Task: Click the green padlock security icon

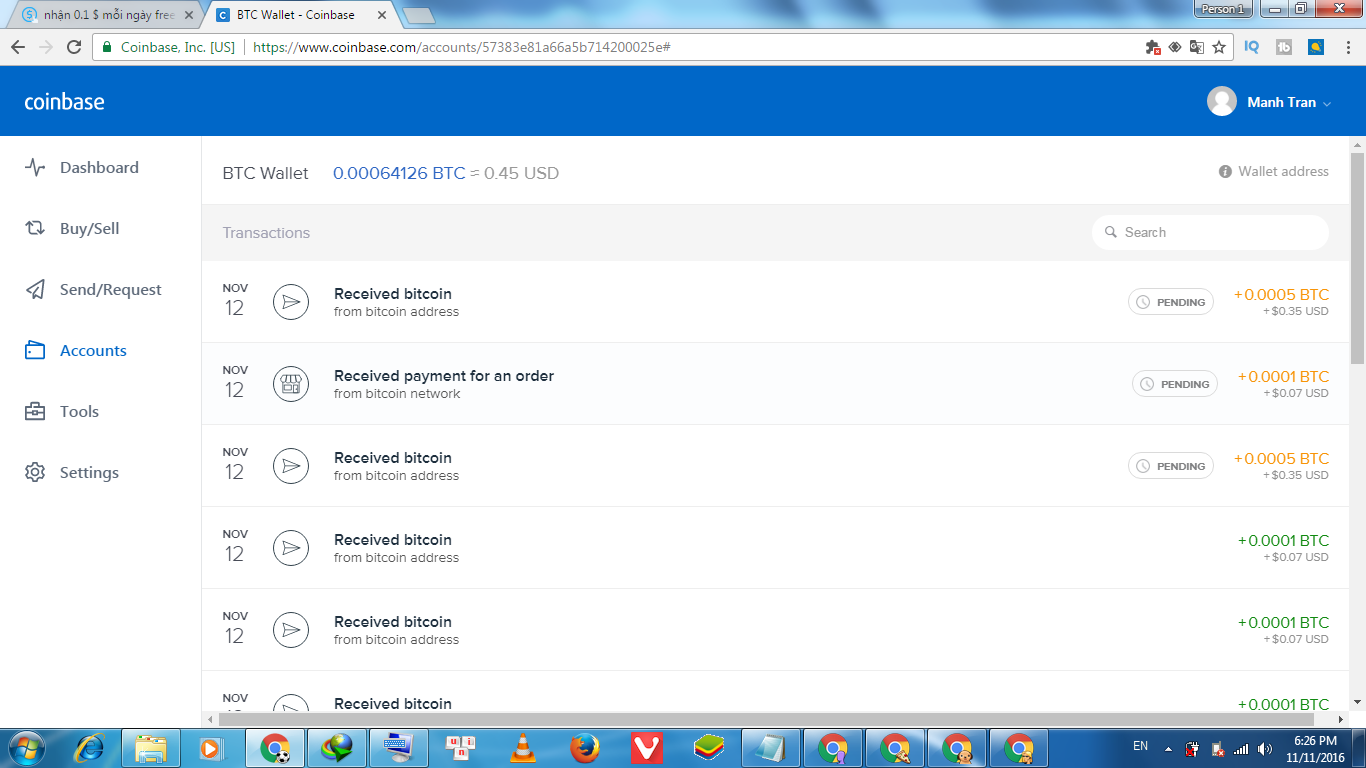Action: [107, 47]
